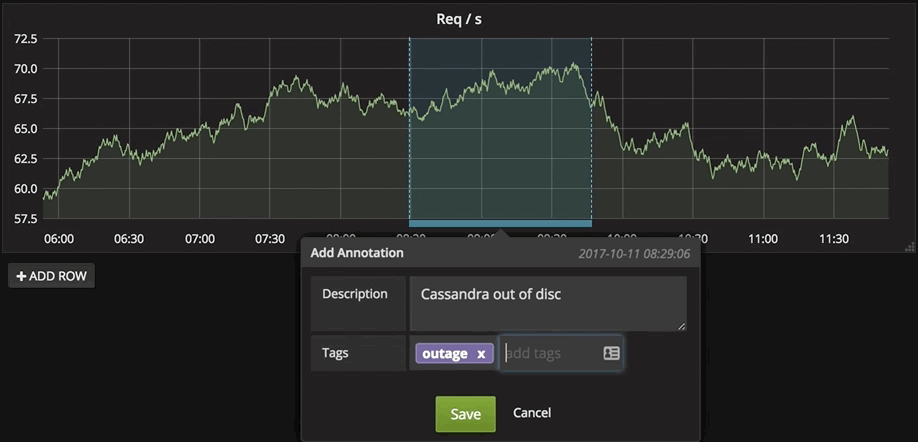The width and height of the screenshot is (918, 442).
Task: Click the 72.5 value on the Y axis
Action: click(x=26, y=39)
